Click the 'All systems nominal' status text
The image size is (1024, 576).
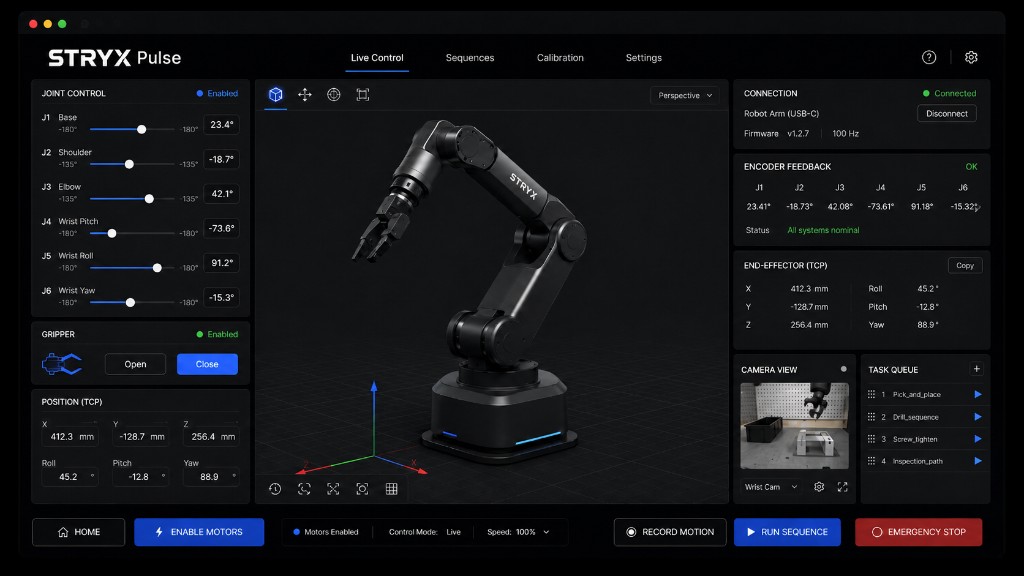coord(823,230)
